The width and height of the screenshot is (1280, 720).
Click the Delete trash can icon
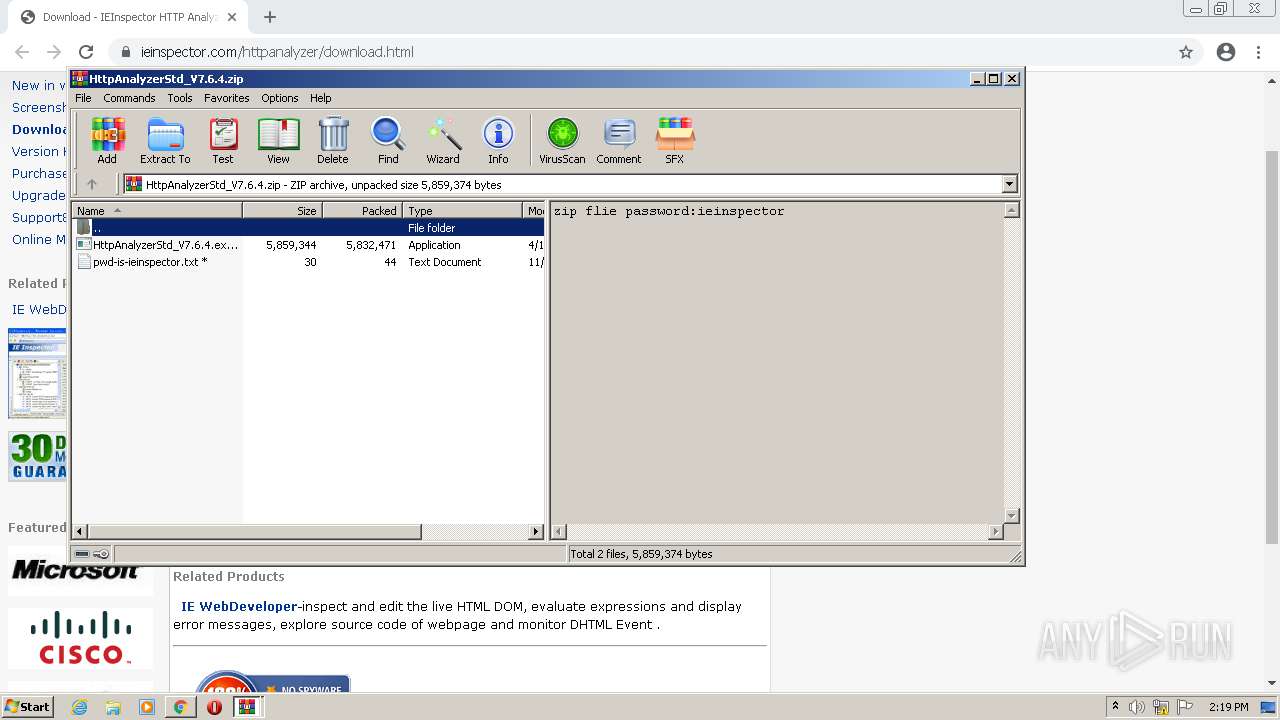point(333,140)
